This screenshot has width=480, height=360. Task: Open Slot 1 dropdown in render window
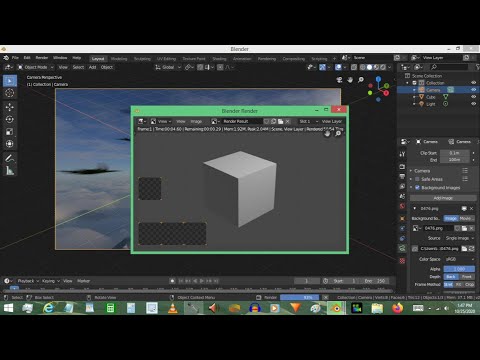[x=309, y=121]
